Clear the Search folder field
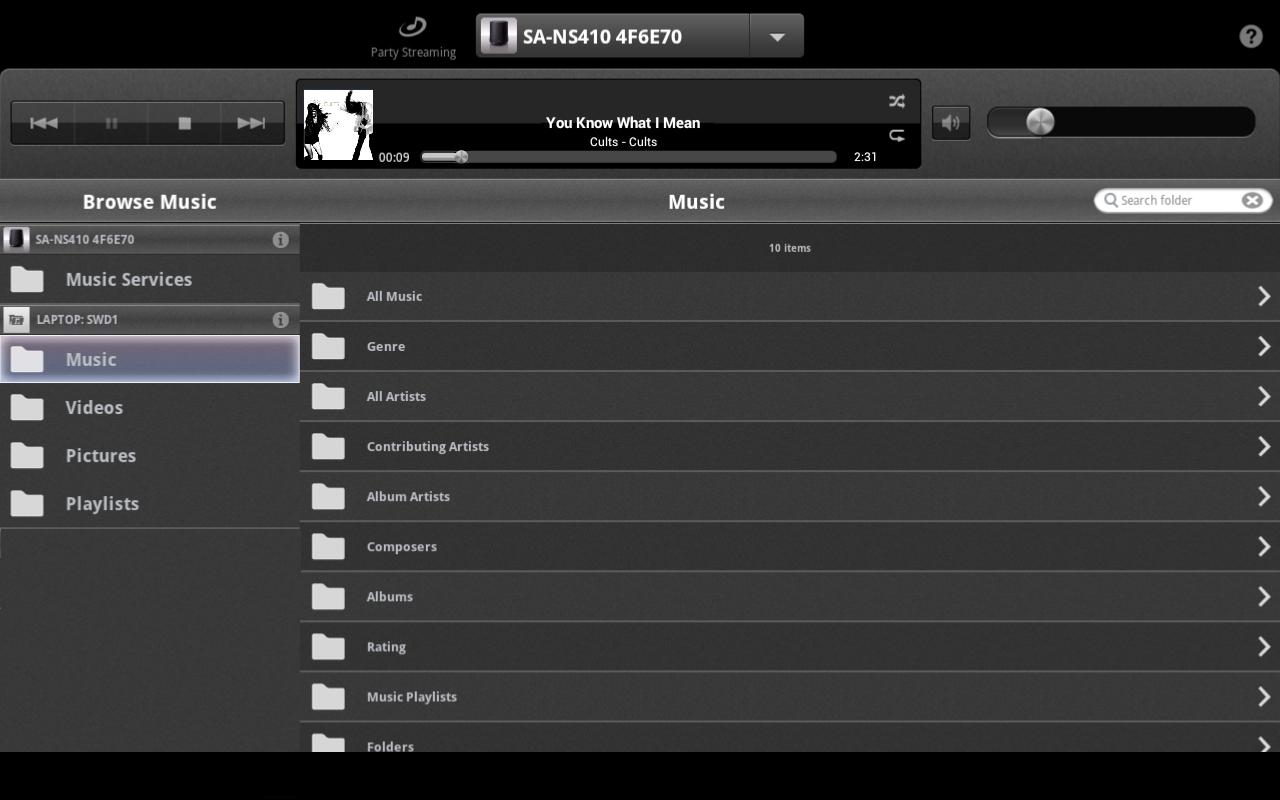 tap(1252, 200)
